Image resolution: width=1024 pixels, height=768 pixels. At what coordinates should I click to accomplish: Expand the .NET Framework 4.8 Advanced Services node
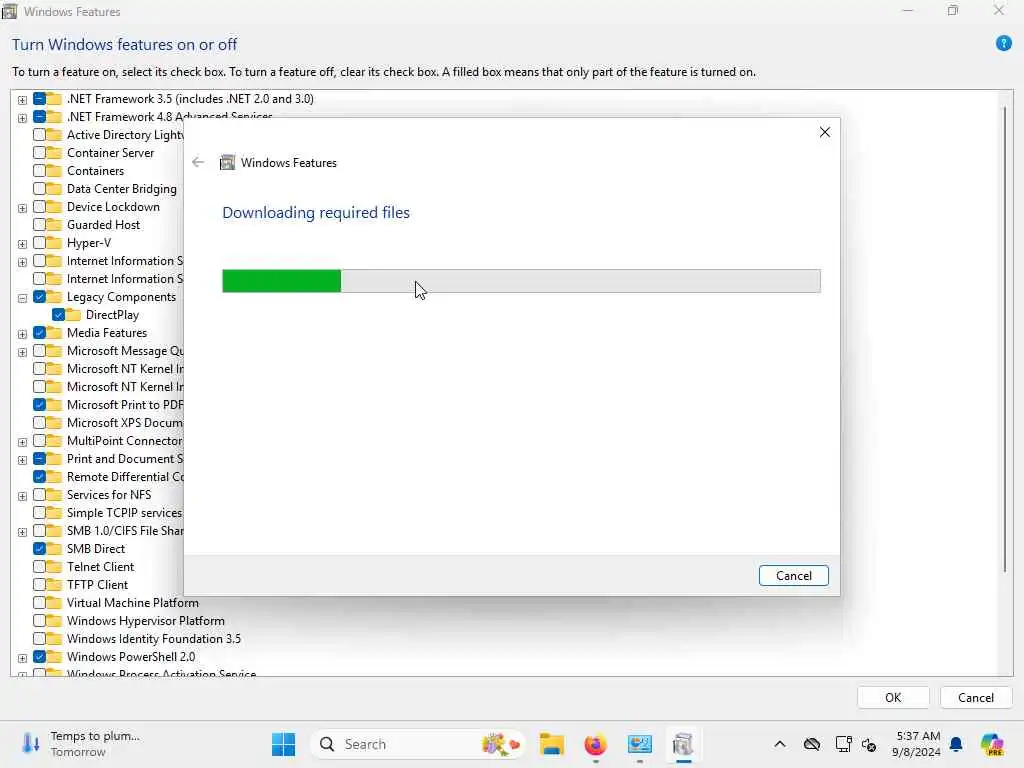click(x=22, y=118)
